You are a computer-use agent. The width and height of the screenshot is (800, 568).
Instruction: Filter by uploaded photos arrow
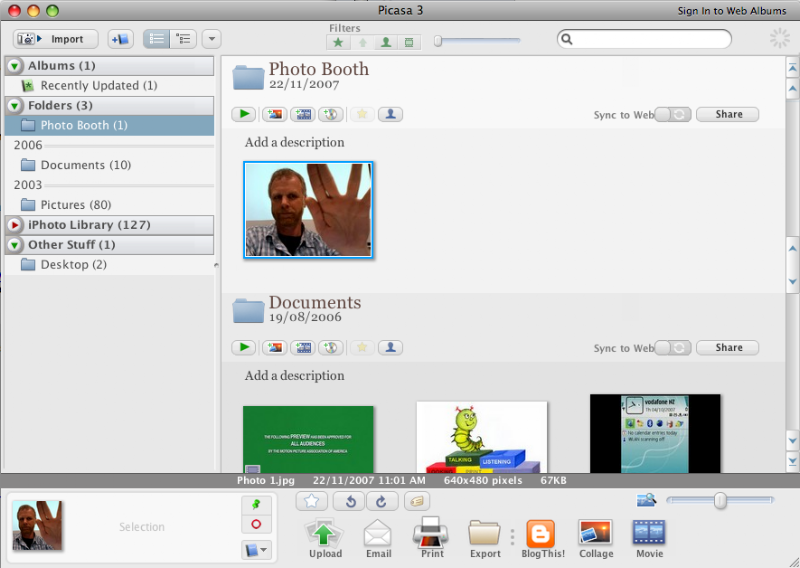click(x=363, y=42)
